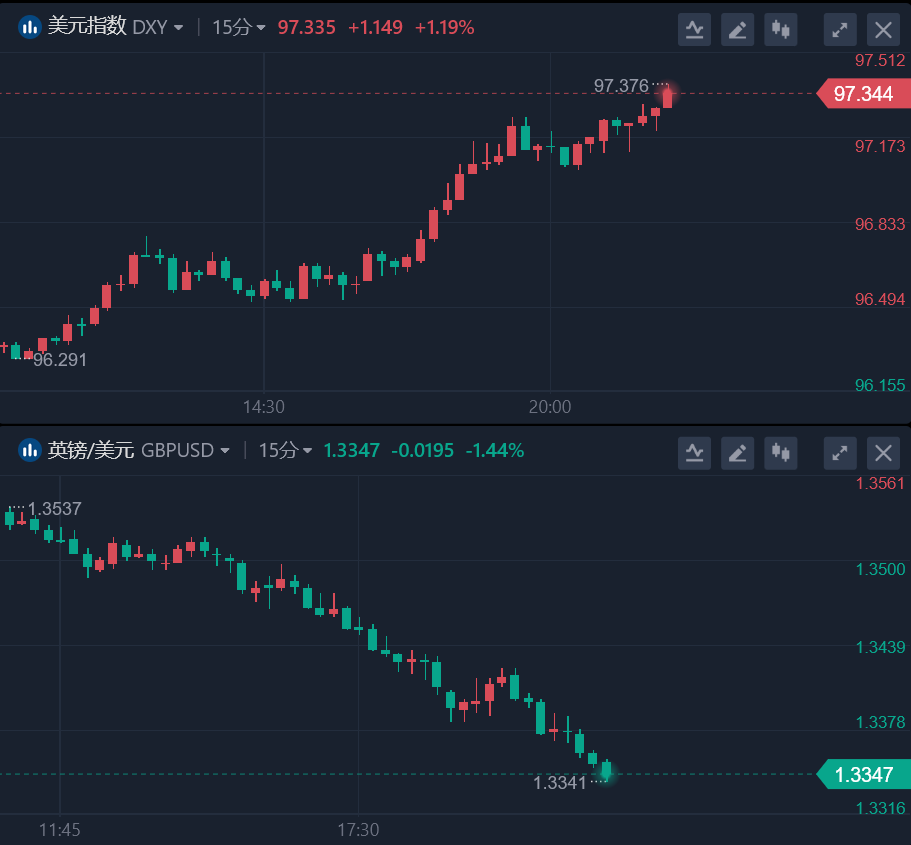The image size is (911, 845).
Task: Click the 96.833 price axis label
Action: click(880, 224)
